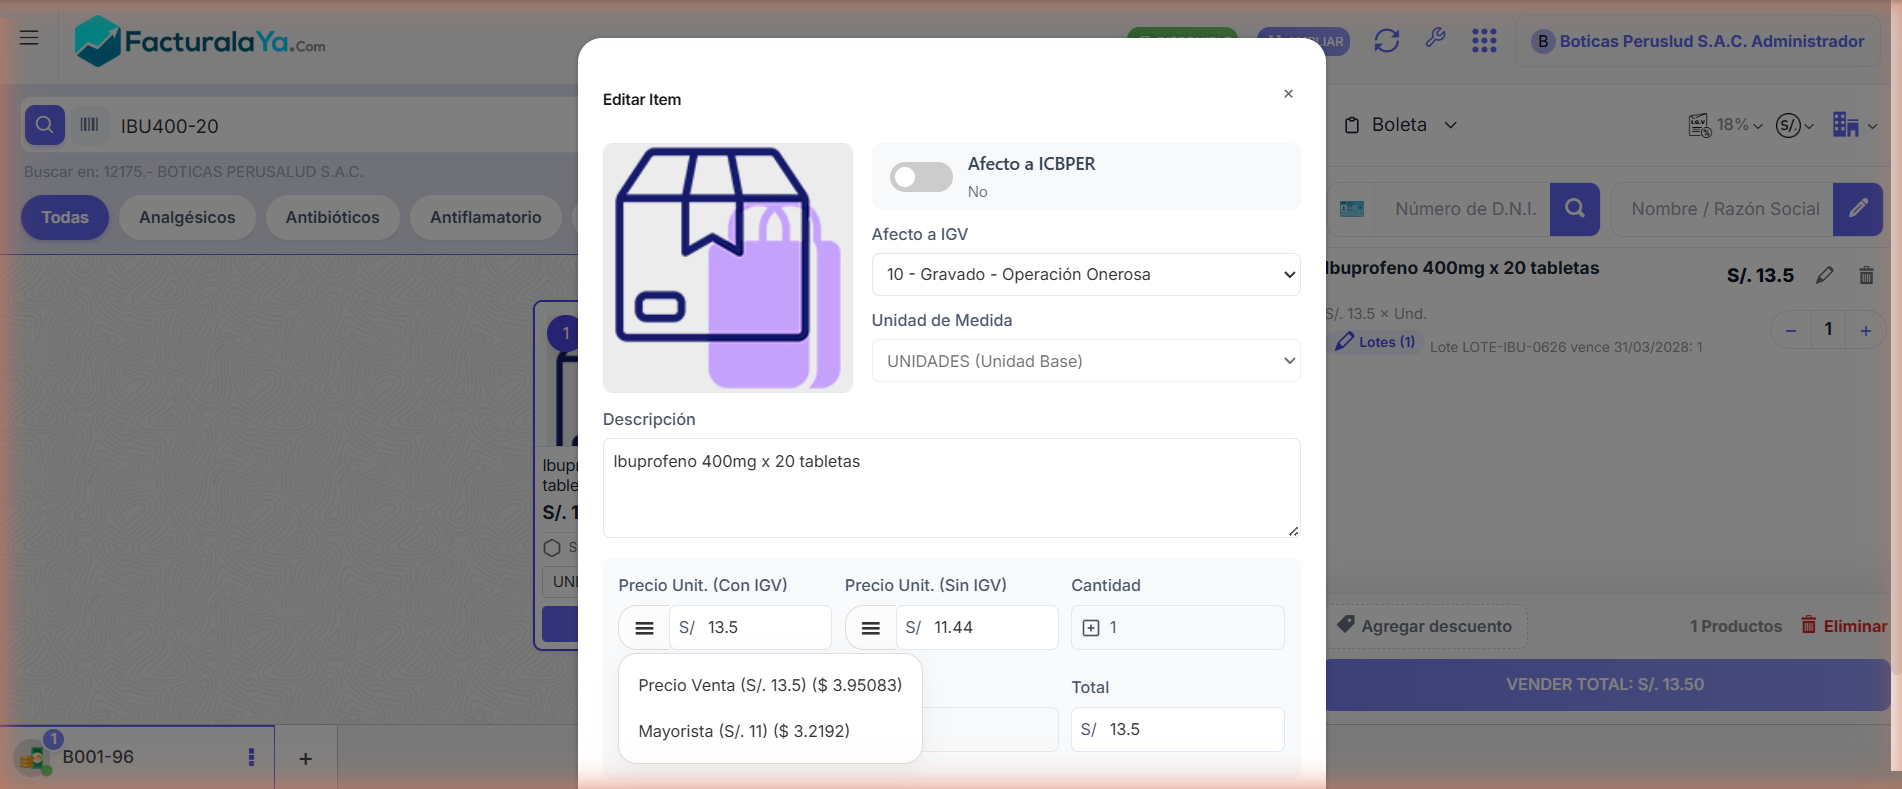Image resolution: width=1902 pixels, height=789 pixels.
Task: Open the 18% IGV rate dropdown
Action: click(x=1726, y=125)
